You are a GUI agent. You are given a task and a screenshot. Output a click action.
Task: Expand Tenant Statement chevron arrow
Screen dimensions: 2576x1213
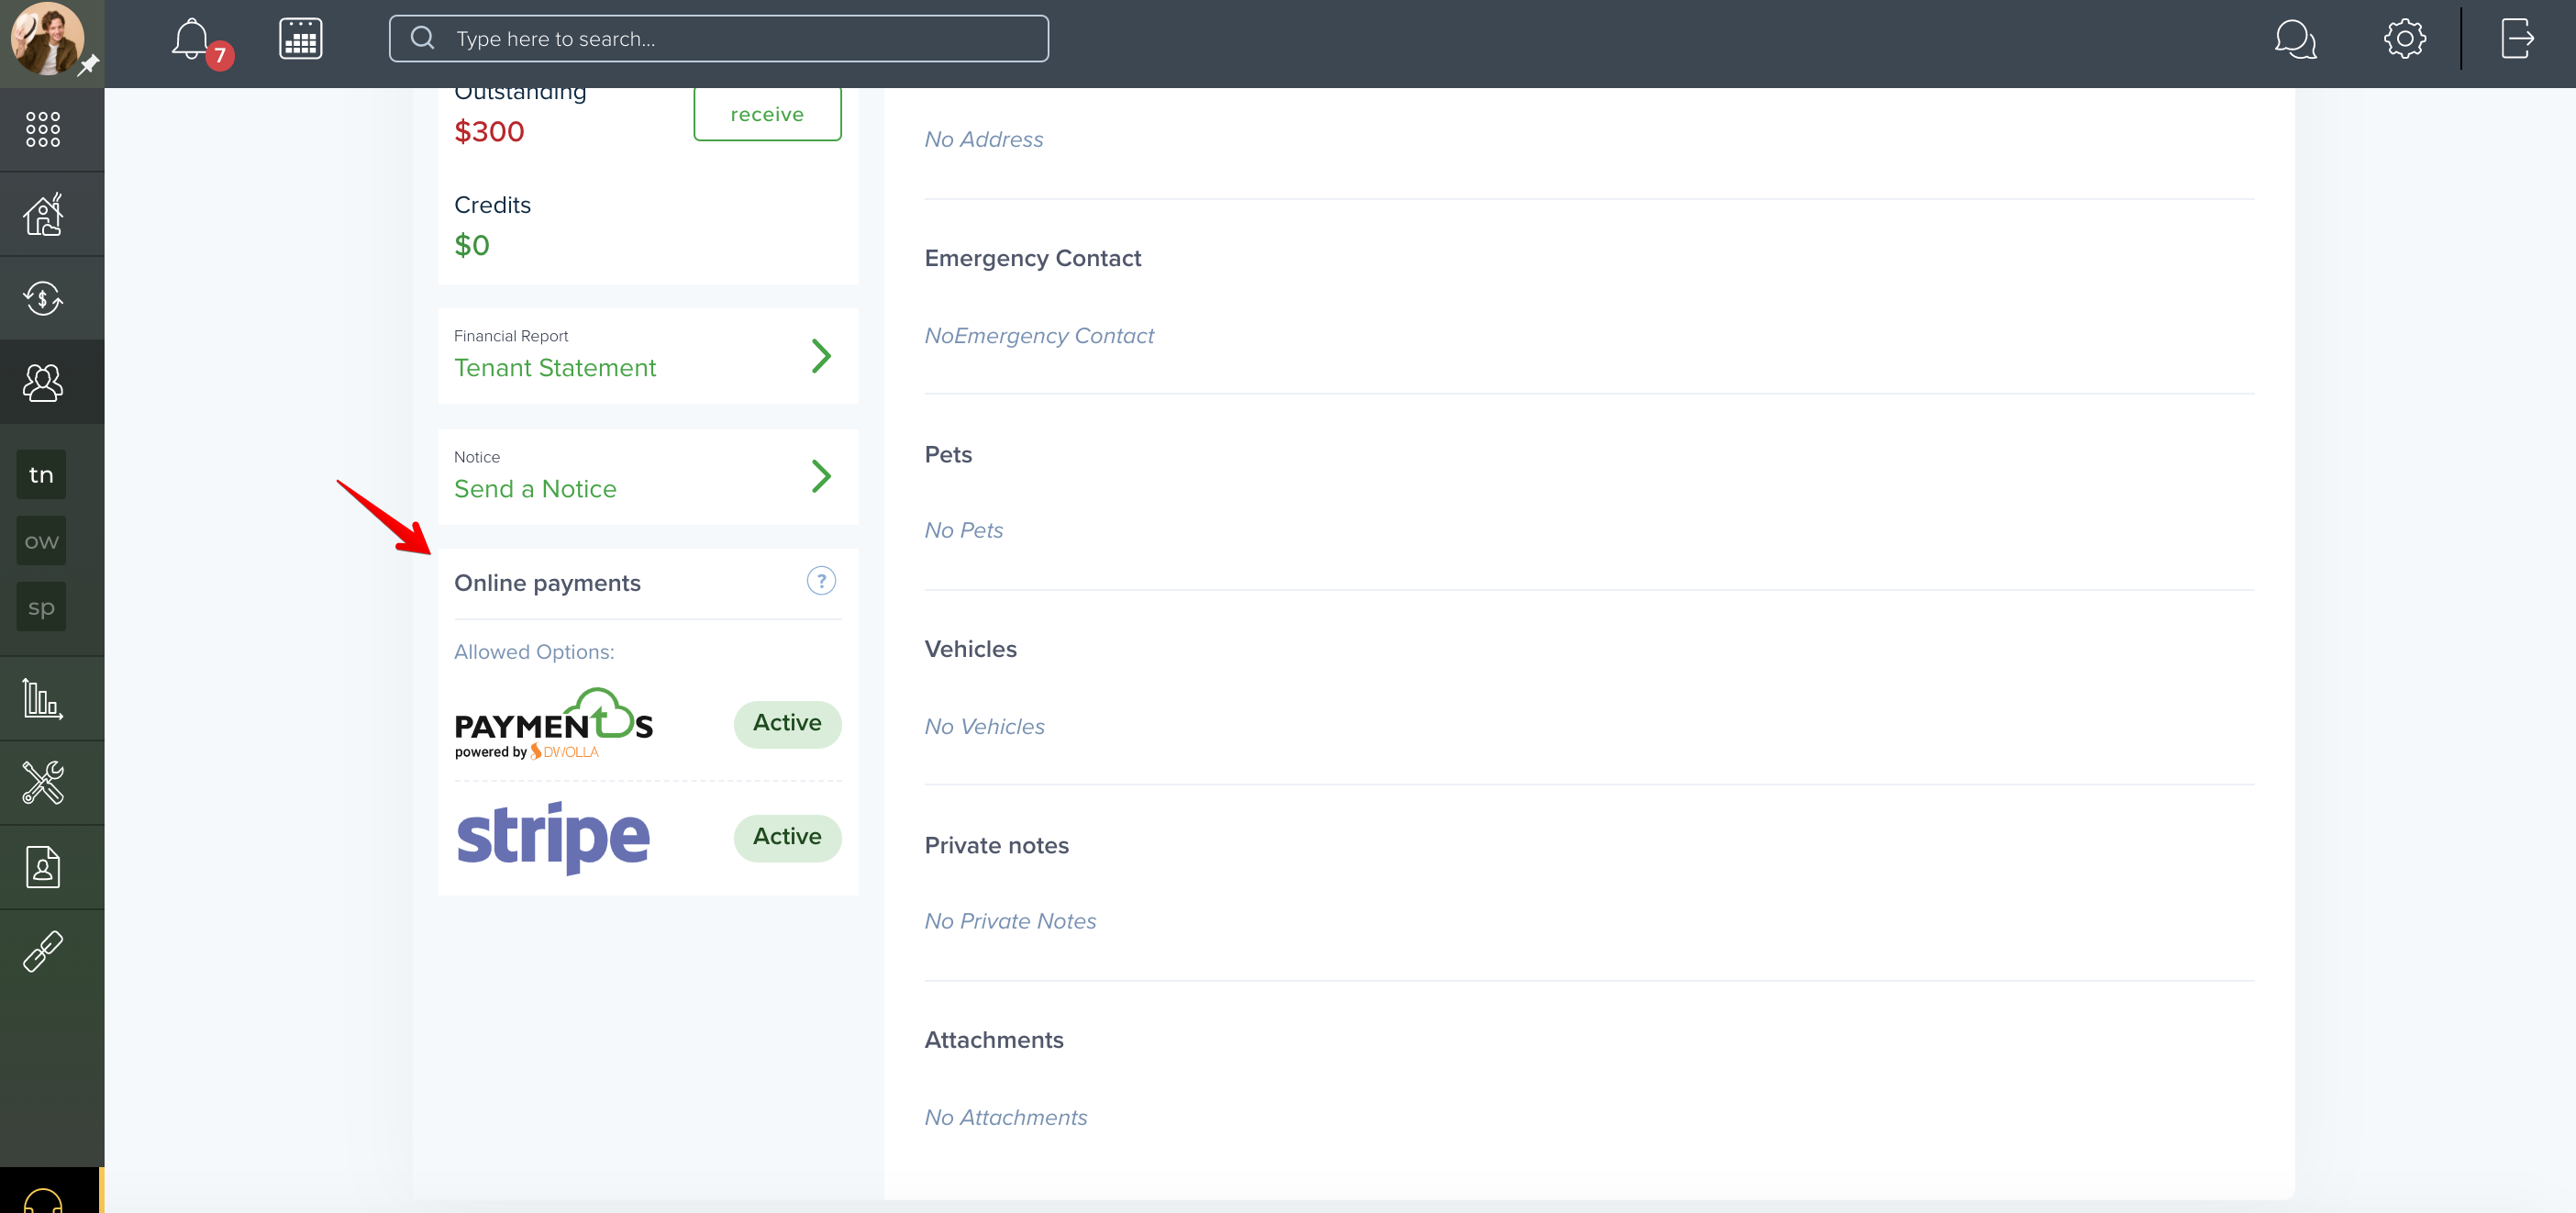click(821, 356)
